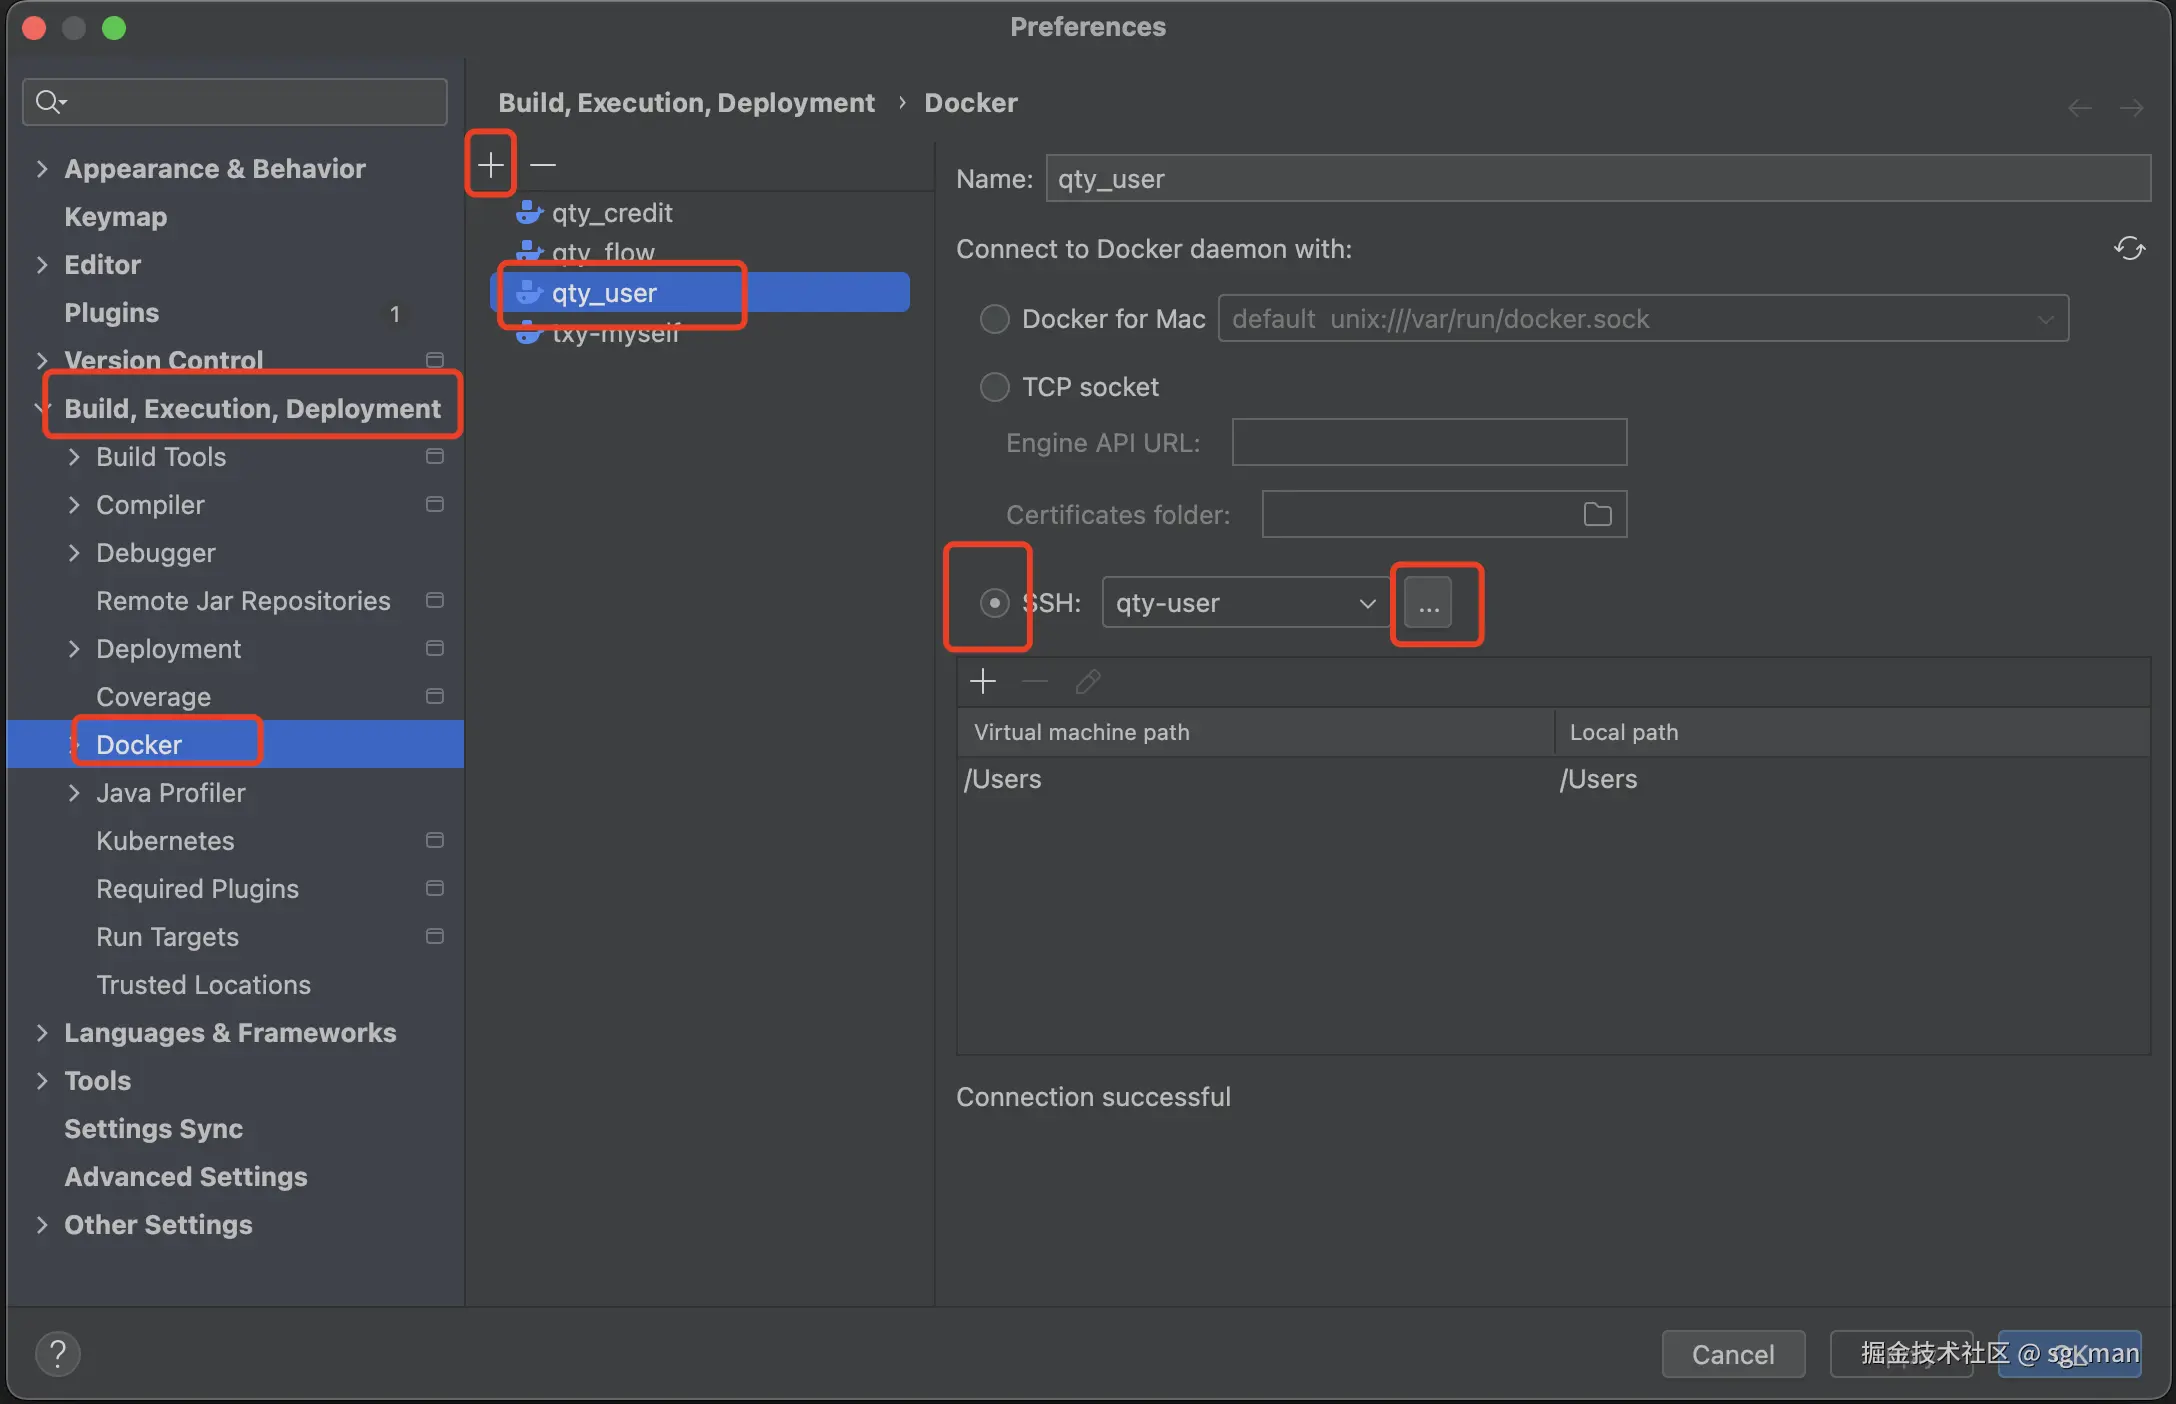Add a new path mapping row

point(983,682)
